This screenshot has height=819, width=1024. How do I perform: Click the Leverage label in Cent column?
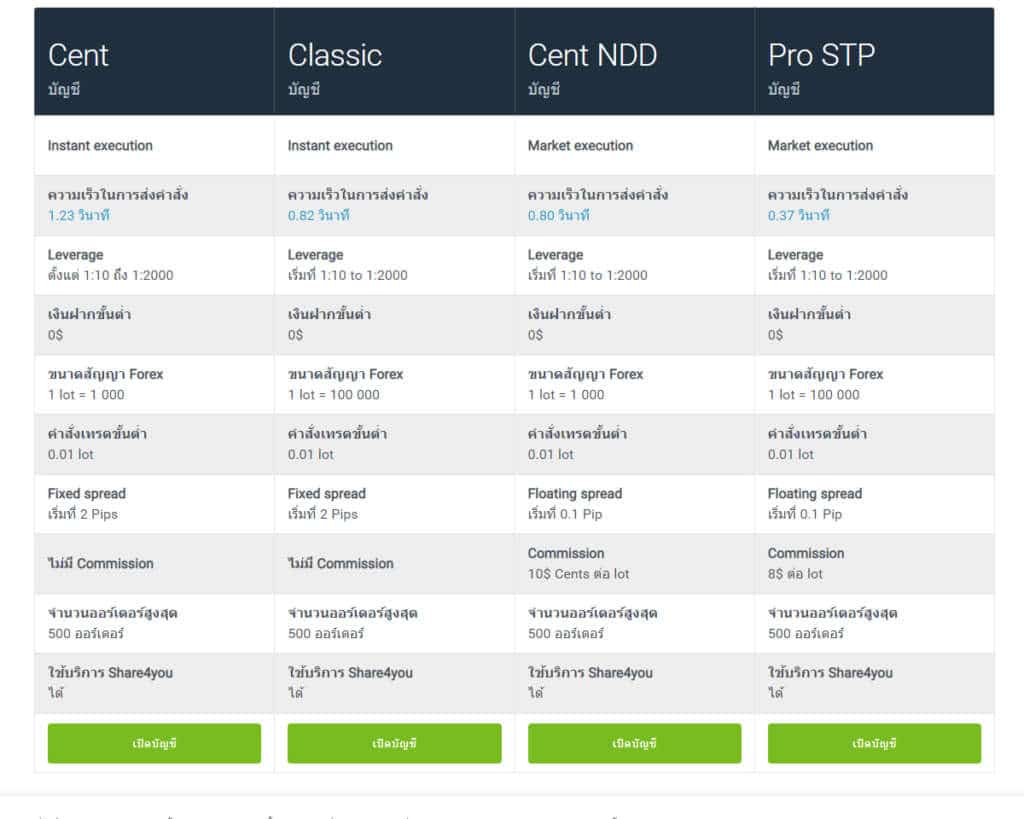[x=75, y=255]
